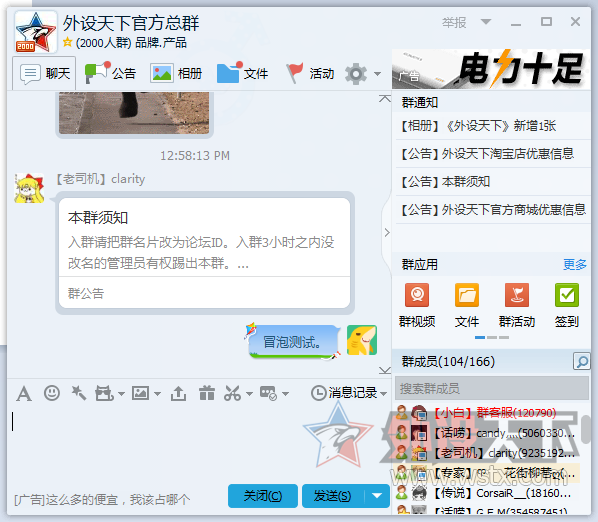The width and height of the screenshot is (598, 522).
Task: Click the 举报 report link
Action: pyautogui.click(x=454, y=22)
